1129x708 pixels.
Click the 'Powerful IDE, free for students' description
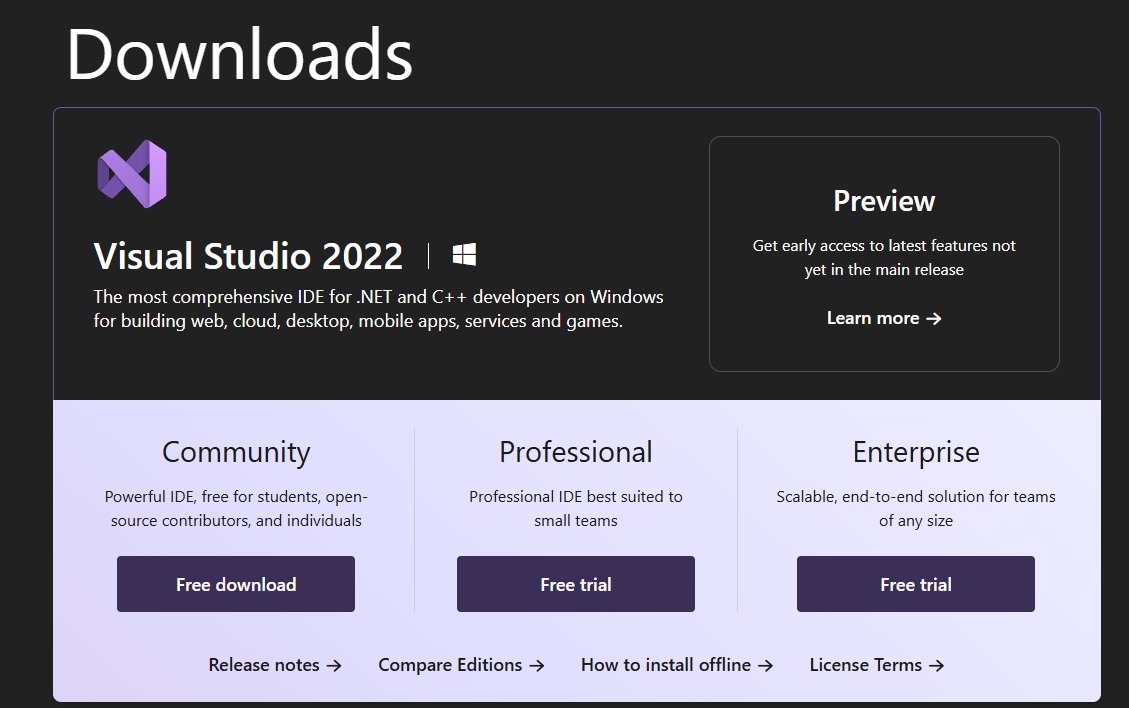[236, 508]
